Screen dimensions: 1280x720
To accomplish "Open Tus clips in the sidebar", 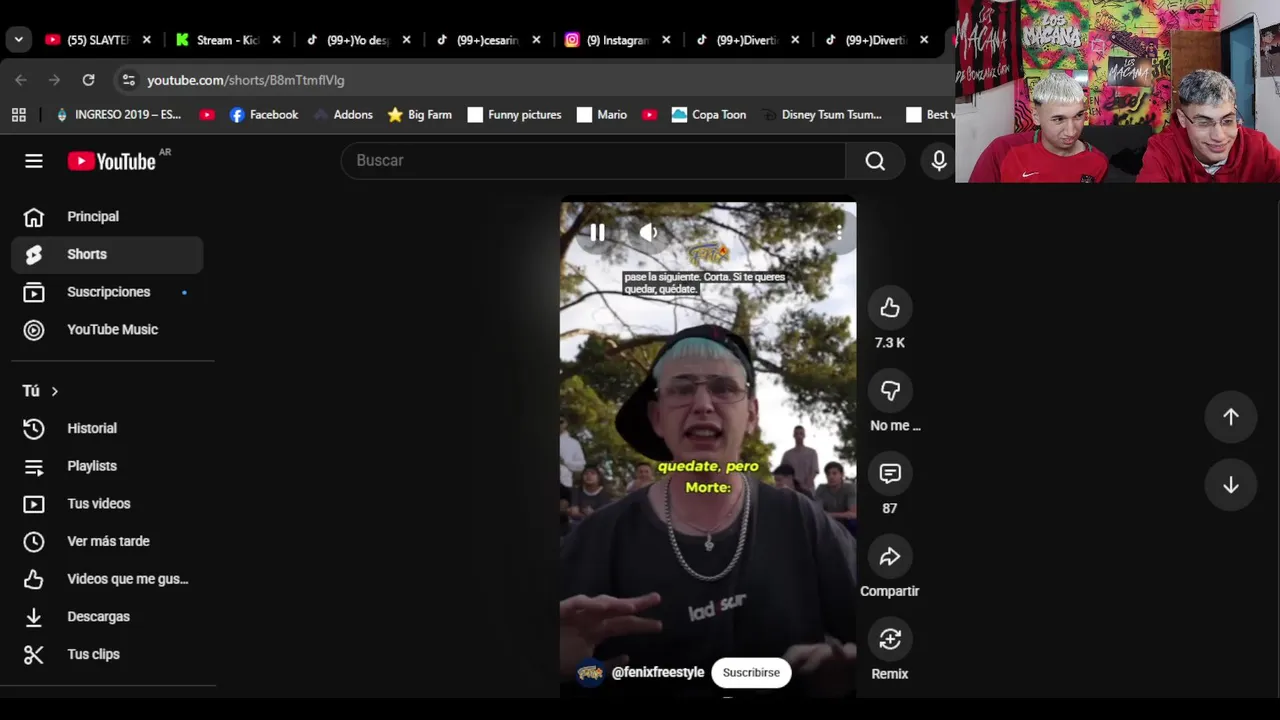I will [x=107, y=654].
